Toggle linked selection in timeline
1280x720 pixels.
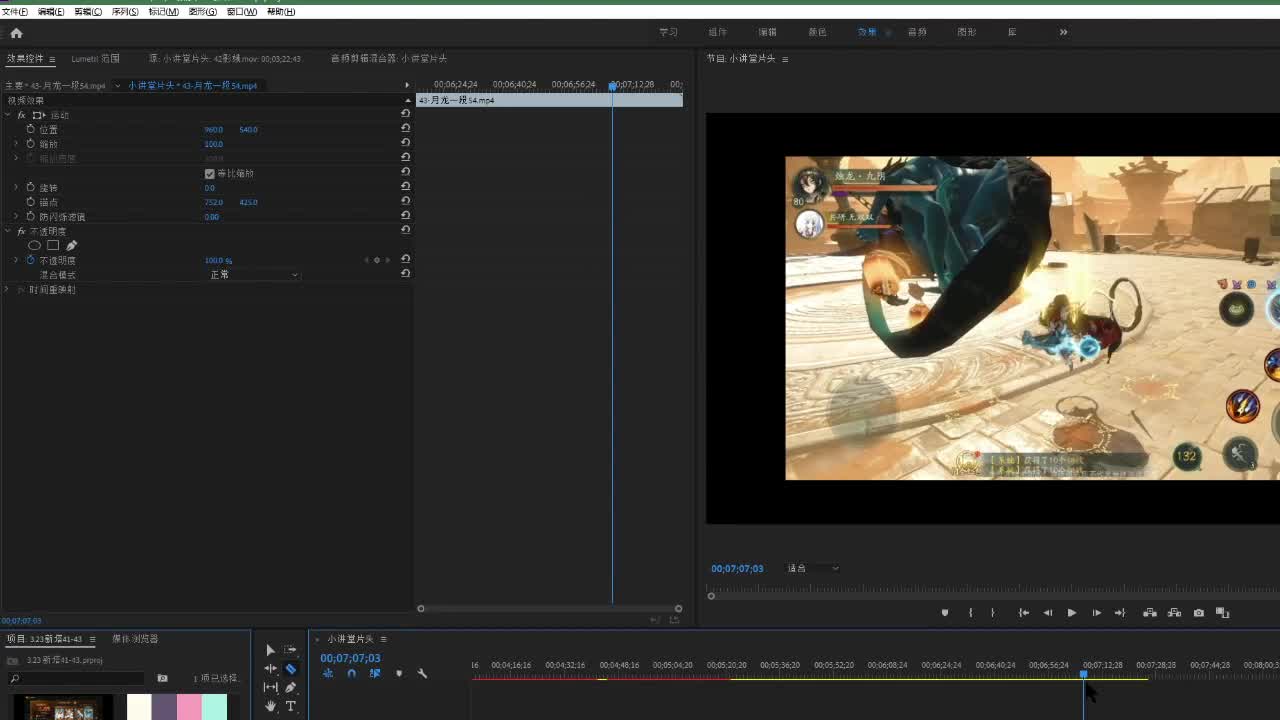tap(375, 673)
